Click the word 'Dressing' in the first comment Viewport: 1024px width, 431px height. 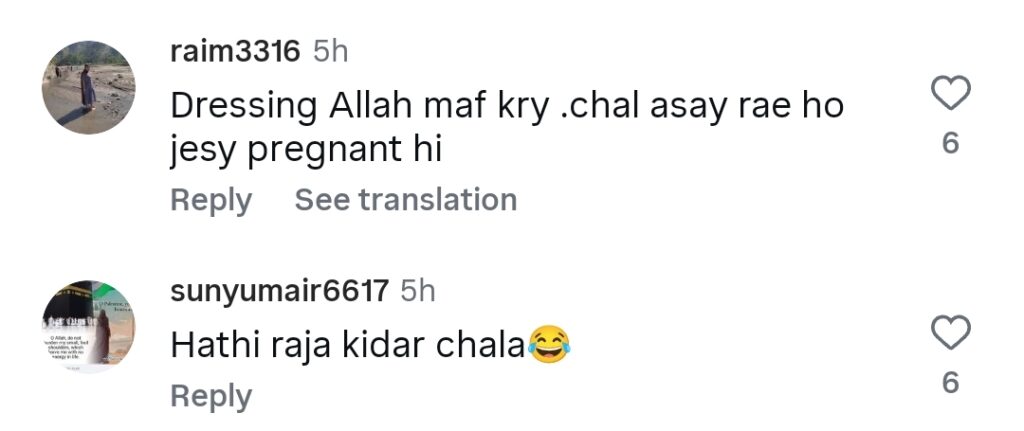(244, 108)
